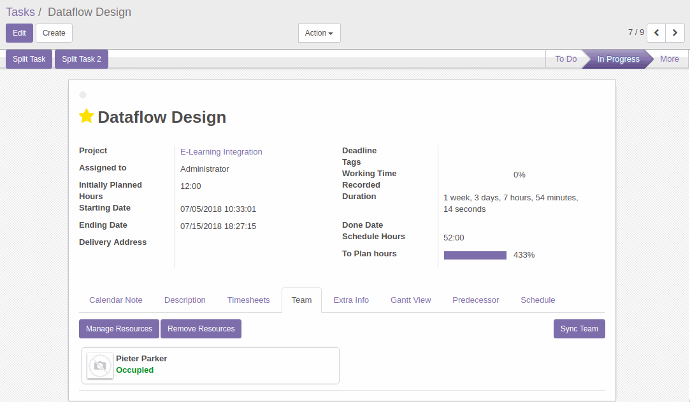This screenshot has width=690, height=402.
Task: Toggle the priority star beside Dataflow Design
Action: (86, 117)
